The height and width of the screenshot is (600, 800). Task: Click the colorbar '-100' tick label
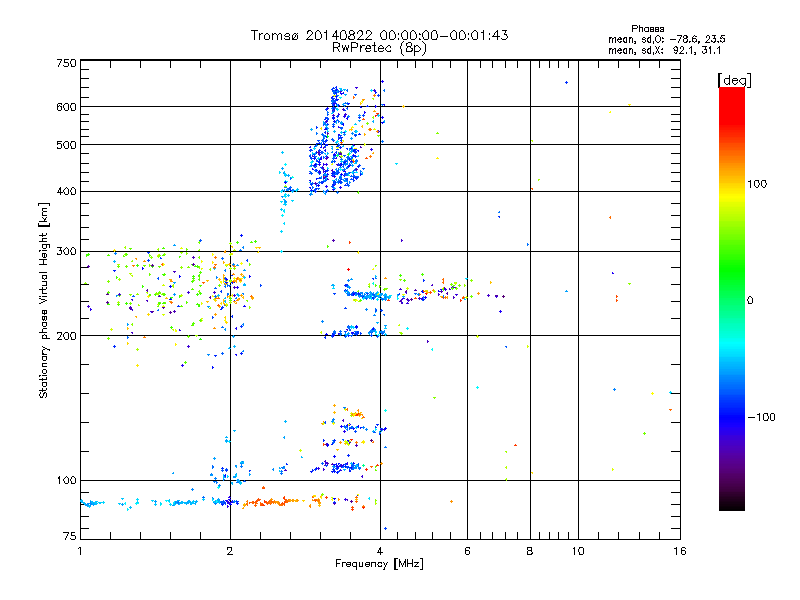[761, 417]
